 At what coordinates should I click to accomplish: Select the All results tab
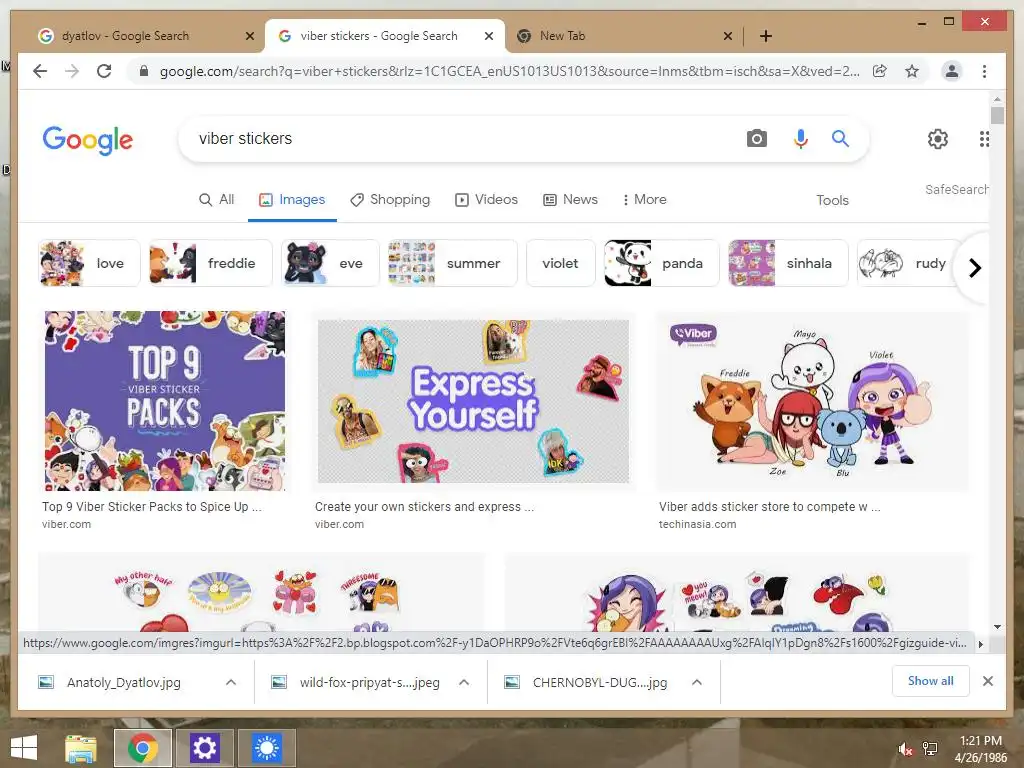pyautogui.click(x=216, y=200)
